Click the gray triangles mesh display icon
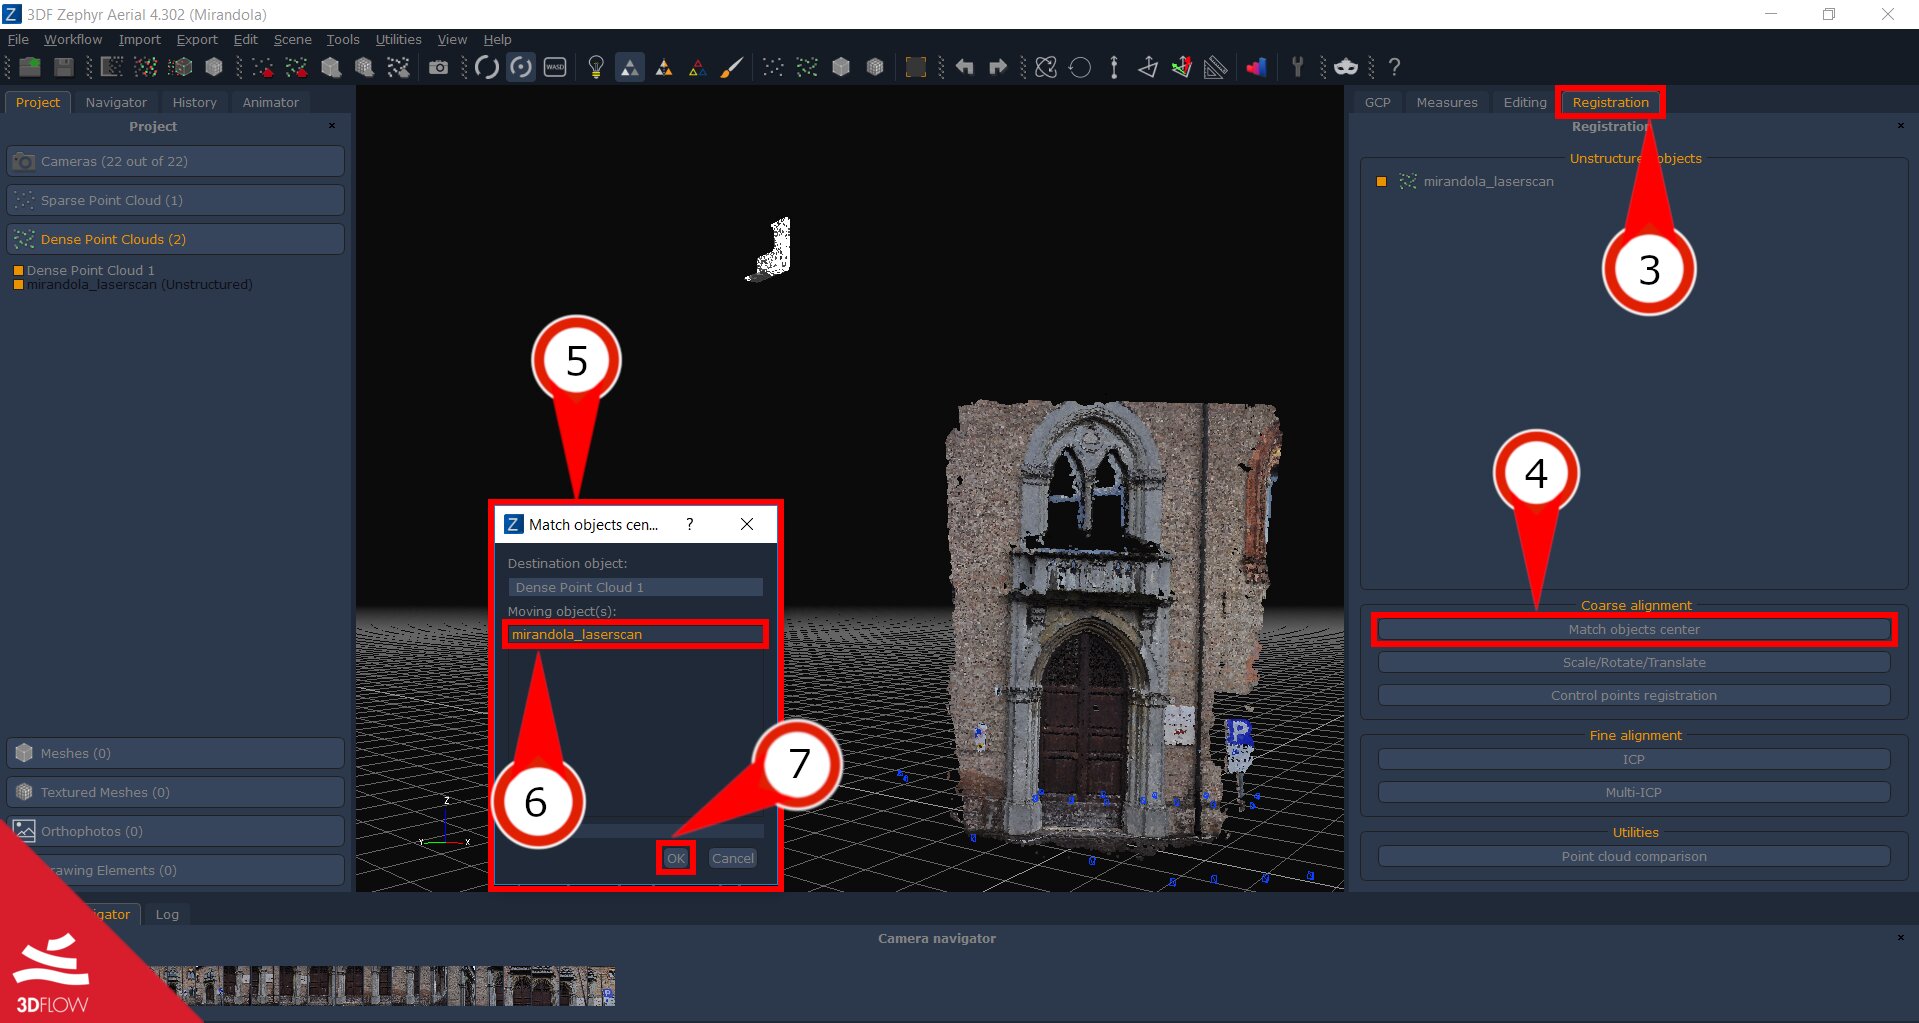Image resolution: width=1919 pixels, height=1023 pixels. point(630,67)
